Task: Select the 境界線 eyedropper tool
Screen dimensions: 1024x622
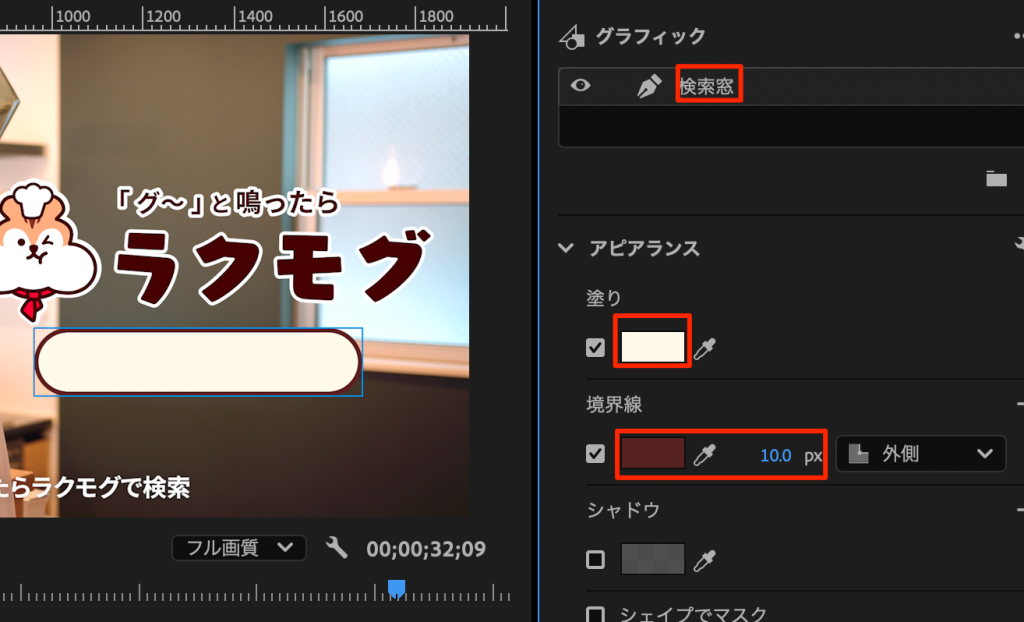Action: point(705,455)
